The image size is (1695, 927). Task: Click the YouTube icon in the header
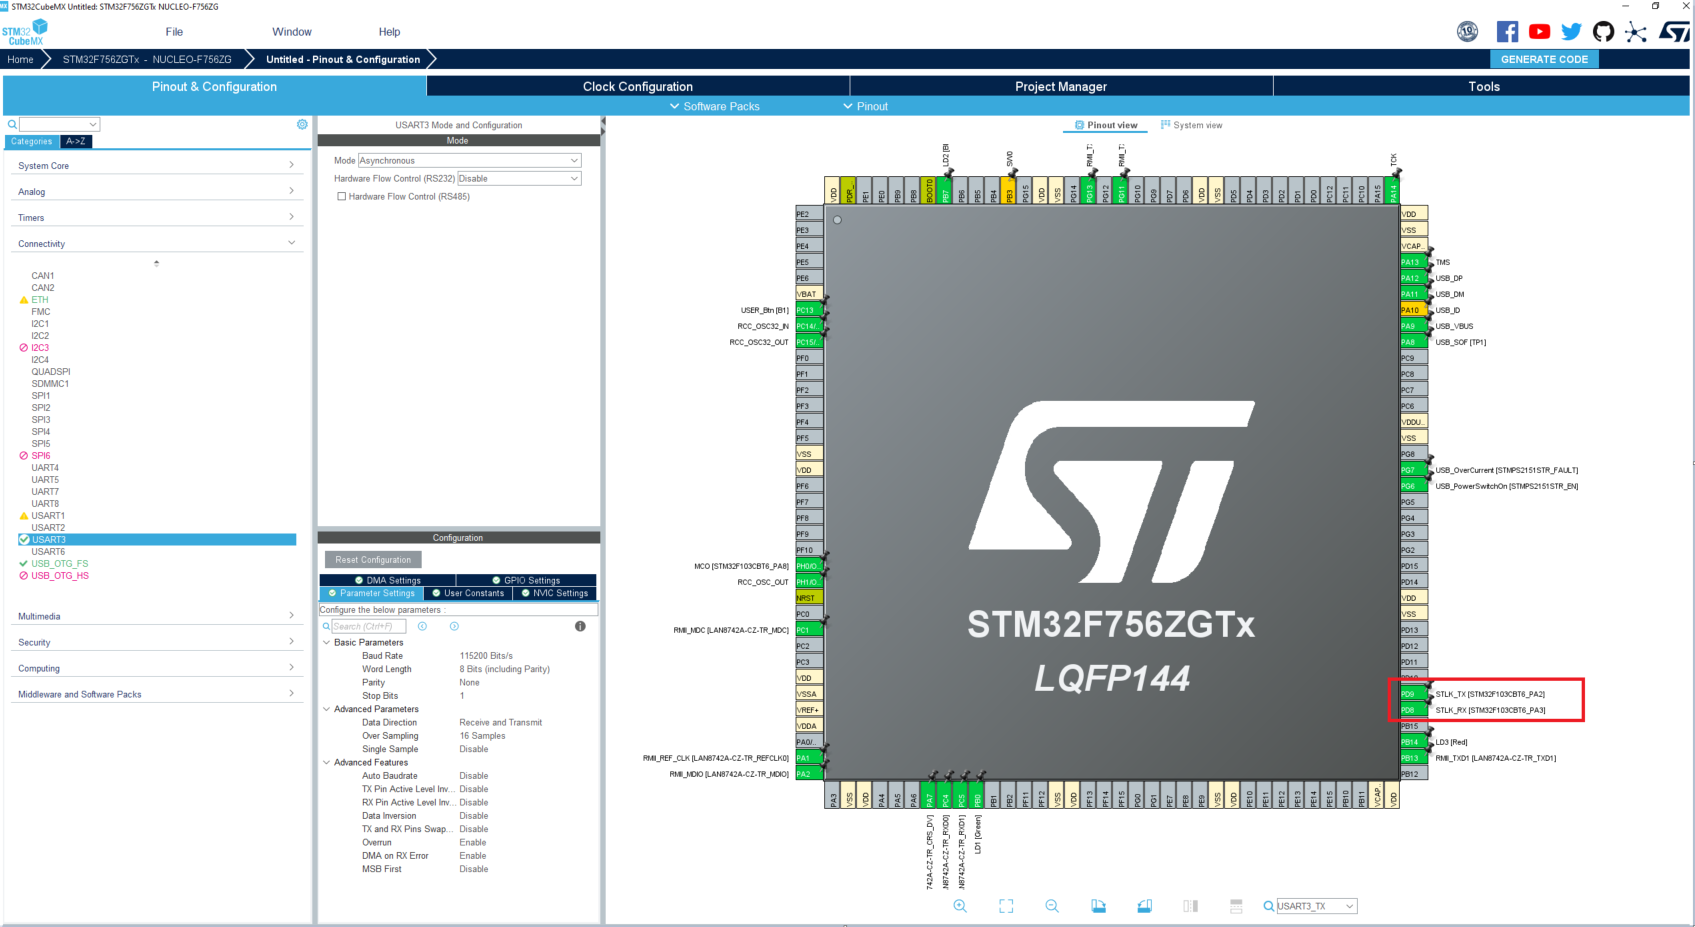pos(1539,31)
